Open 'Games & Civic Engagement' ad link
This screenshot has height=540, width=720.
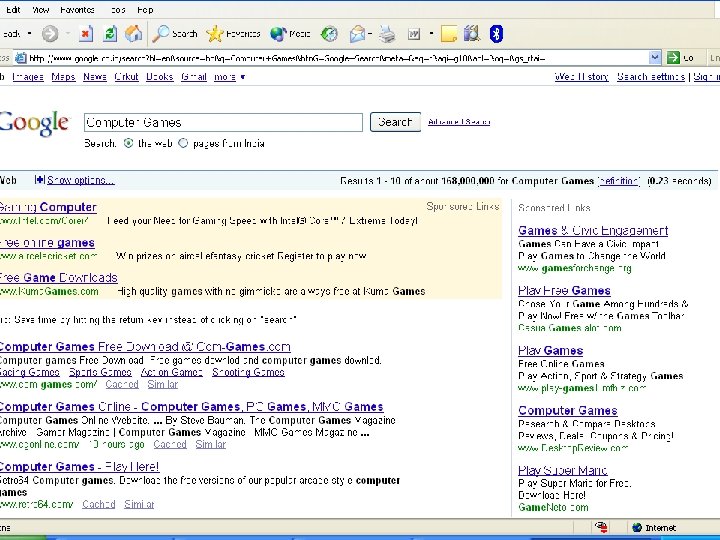click(593, 231)
